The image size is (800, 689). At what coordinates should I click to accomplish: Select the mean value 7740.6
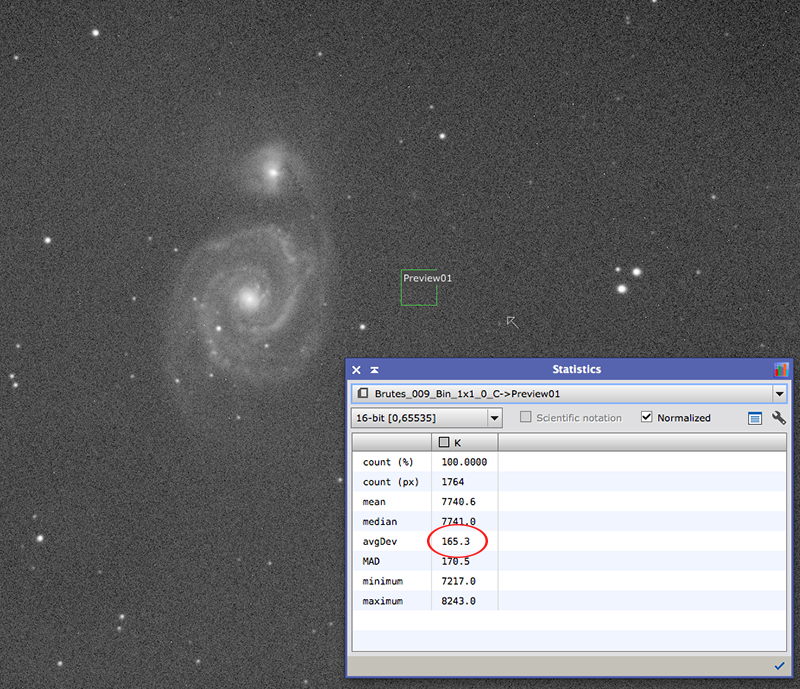point(458,502)
